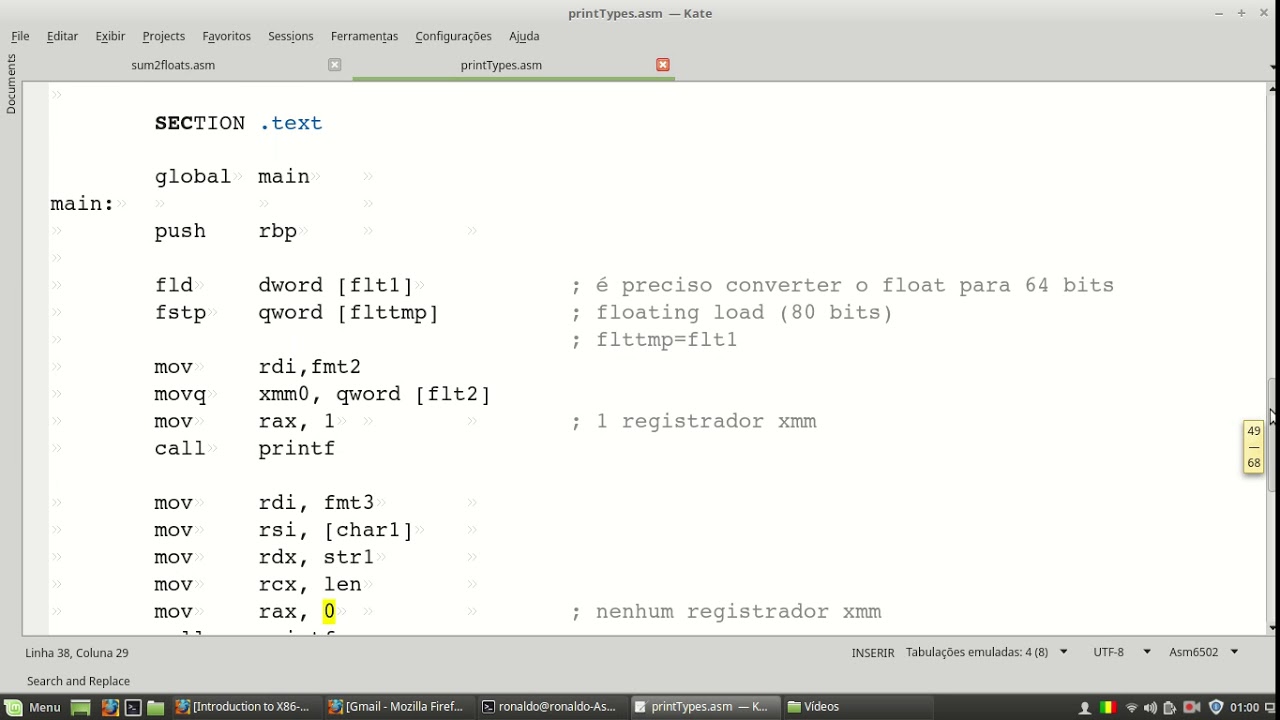The width and height of the screenshot is (1280, 720).
Task: Open the Configurações menu
Action: (454, 36)
